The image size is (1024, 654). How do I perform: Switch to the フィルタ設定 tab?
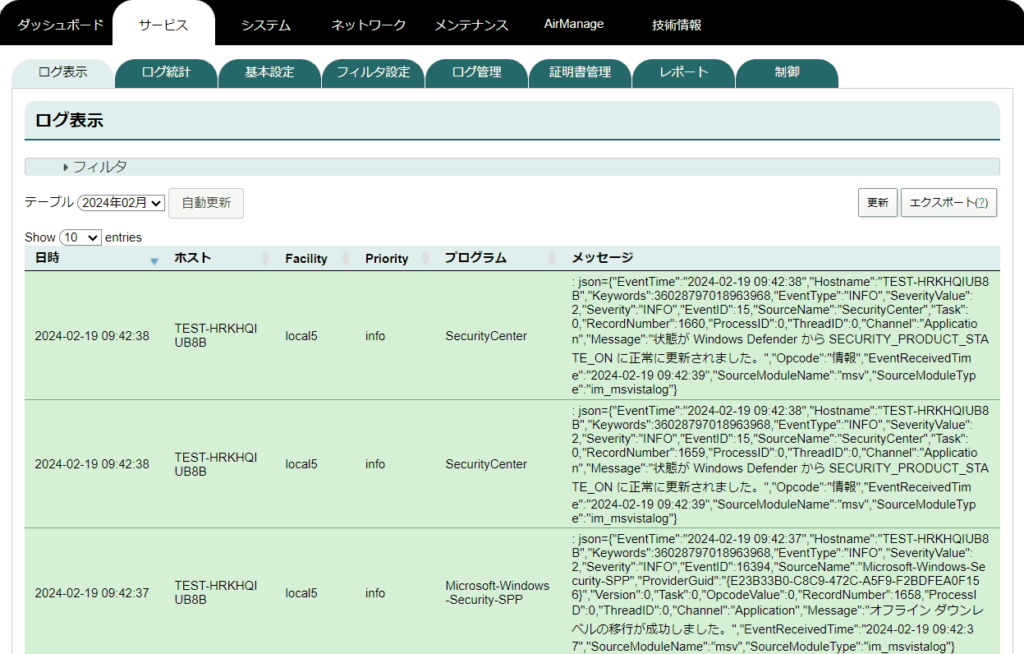pos(373,73)
